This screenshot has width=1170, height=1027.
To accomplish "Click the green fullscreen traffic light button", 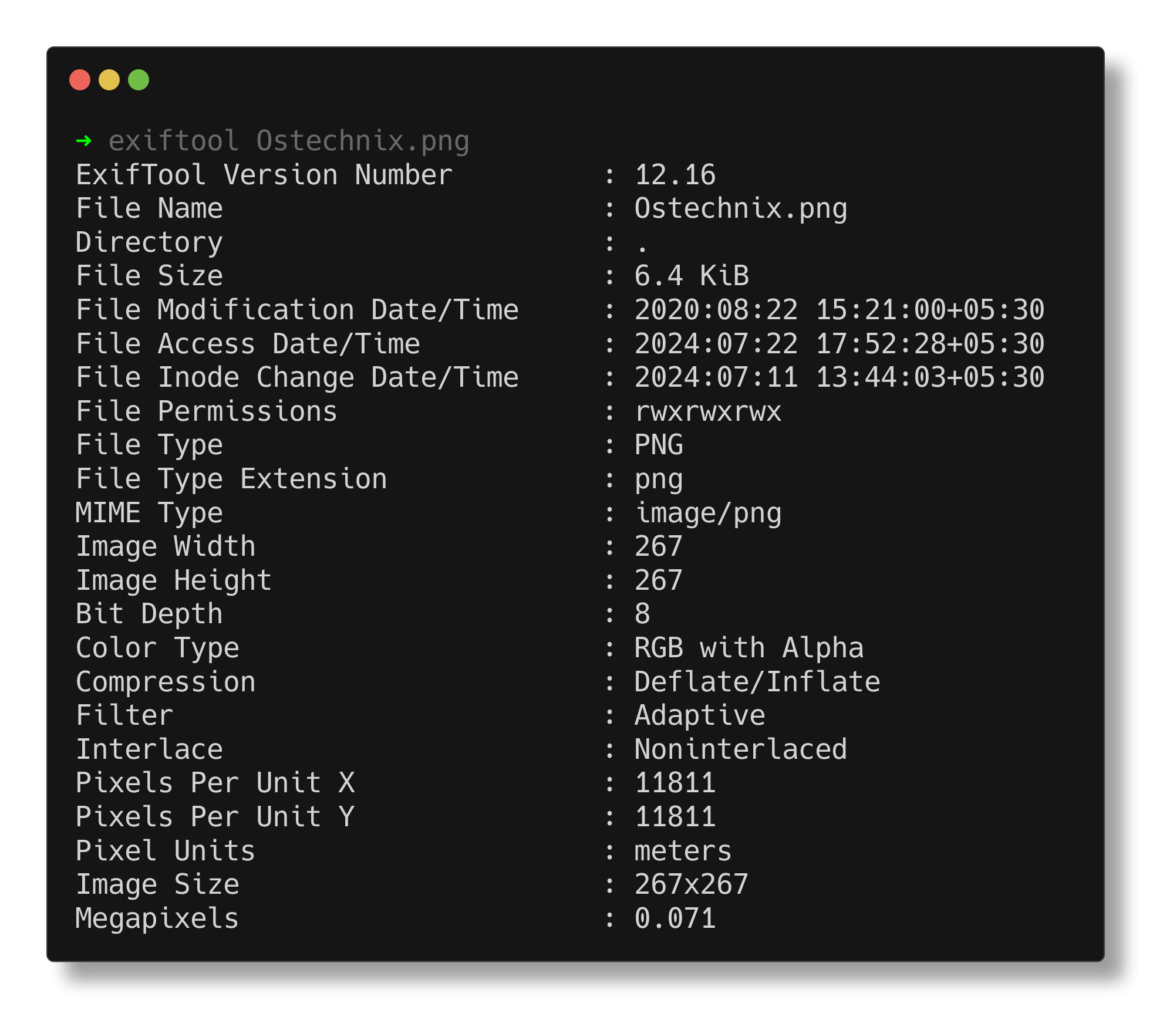I will point(138,79).
